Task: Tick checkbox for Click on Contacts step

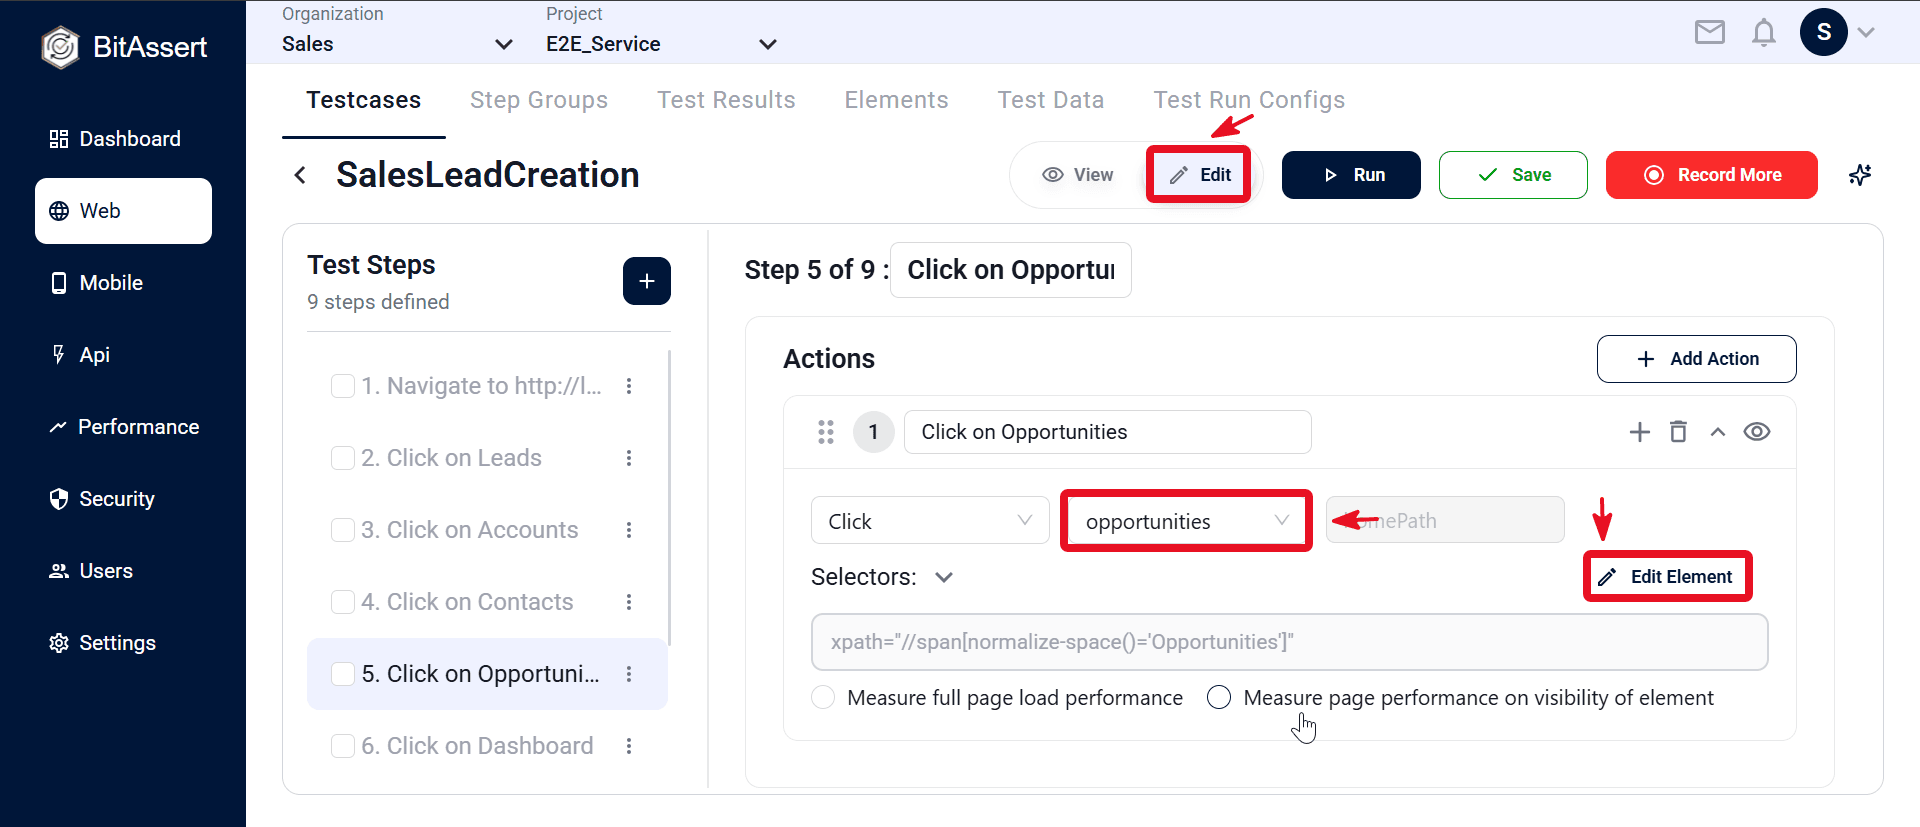Action: coord(343,602)
